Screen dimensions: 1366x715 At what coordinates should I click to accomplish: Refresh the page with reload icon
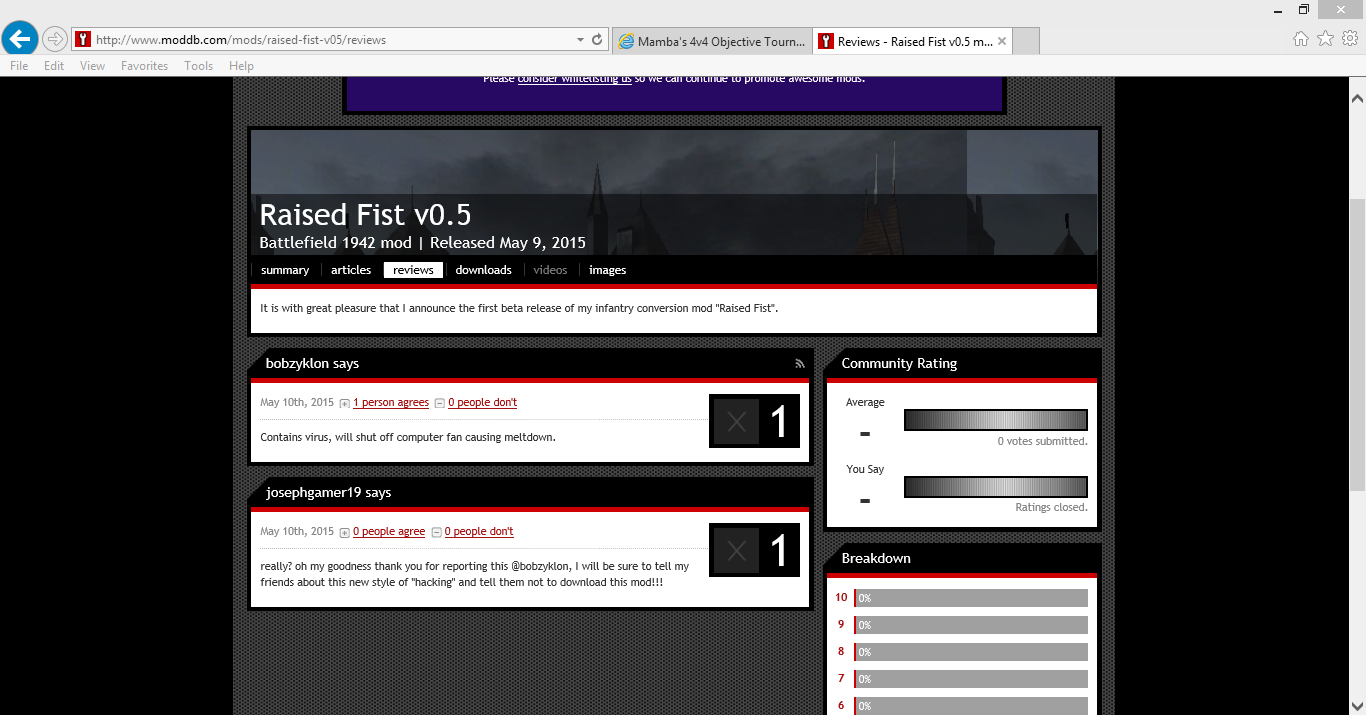click(x=598, y=40)
